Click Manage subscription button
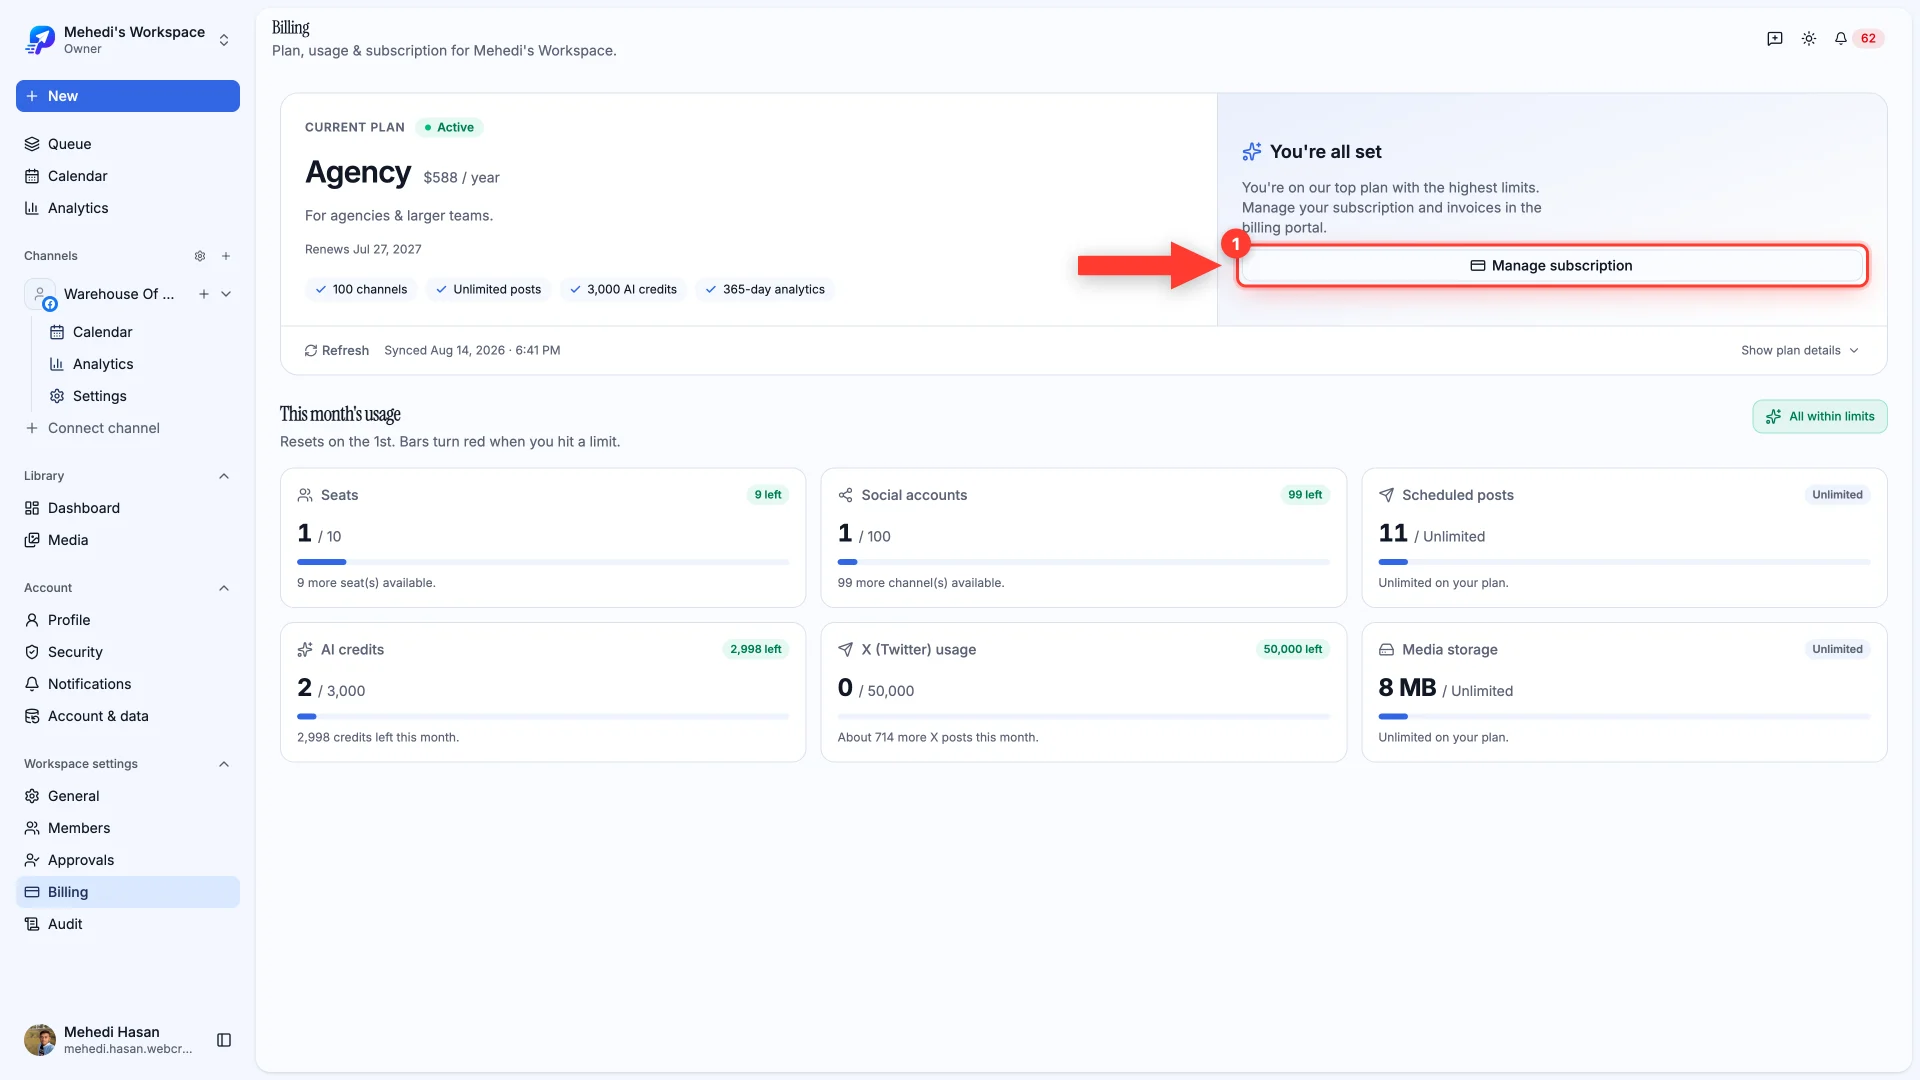Image resolution: width=1920 pixels, height=1080 pixels. (x=1552, y=266)
